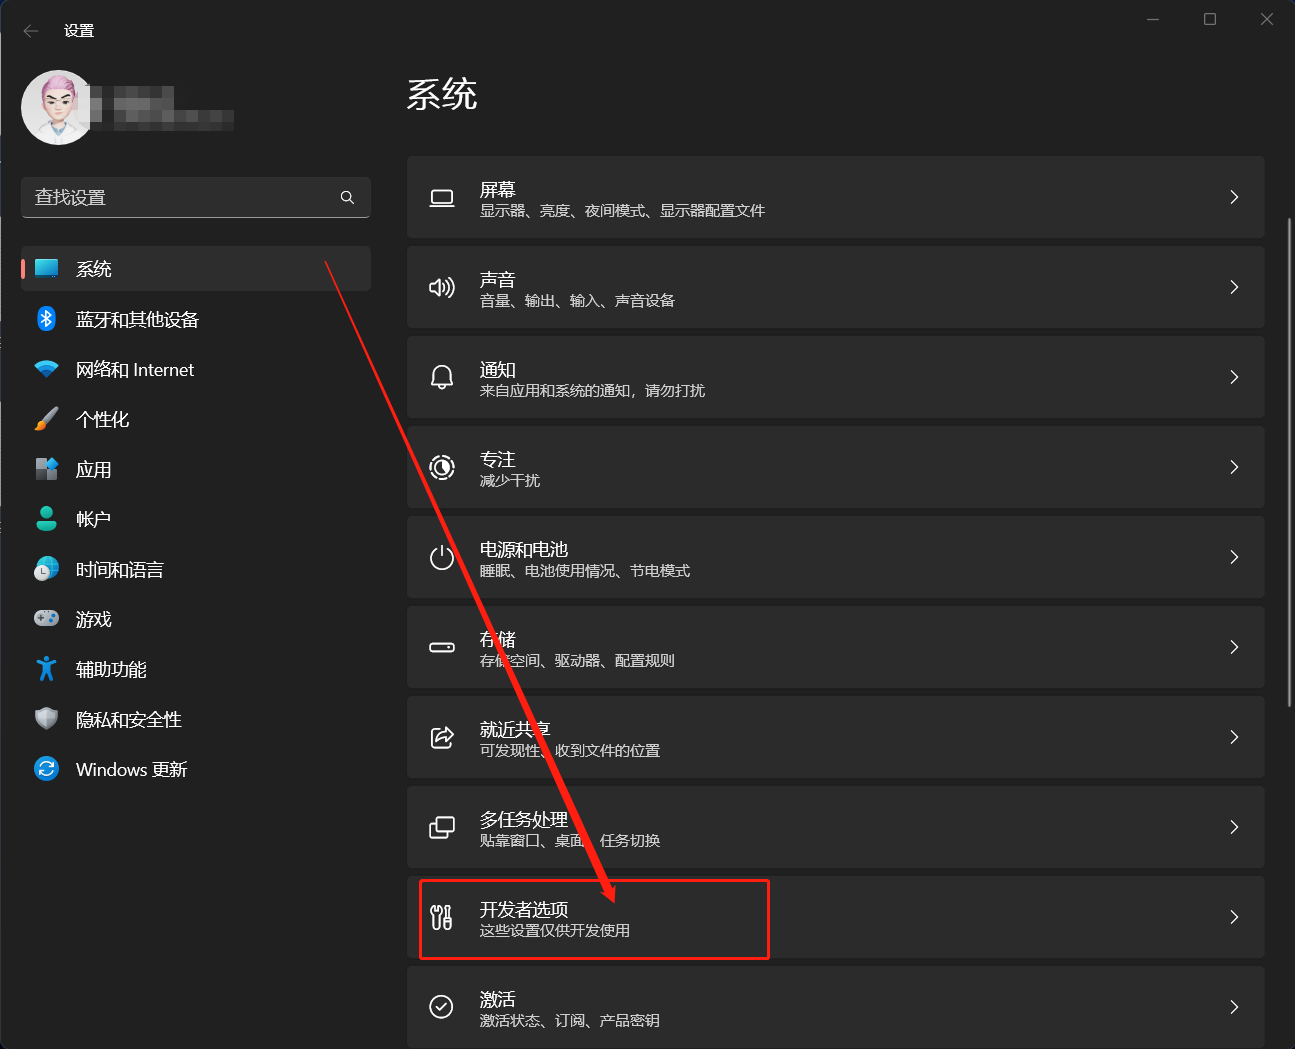The width and height of the screenshot is (1295, 1049).
Task: Open 就近共享 settings
Action: click(700, 737)
